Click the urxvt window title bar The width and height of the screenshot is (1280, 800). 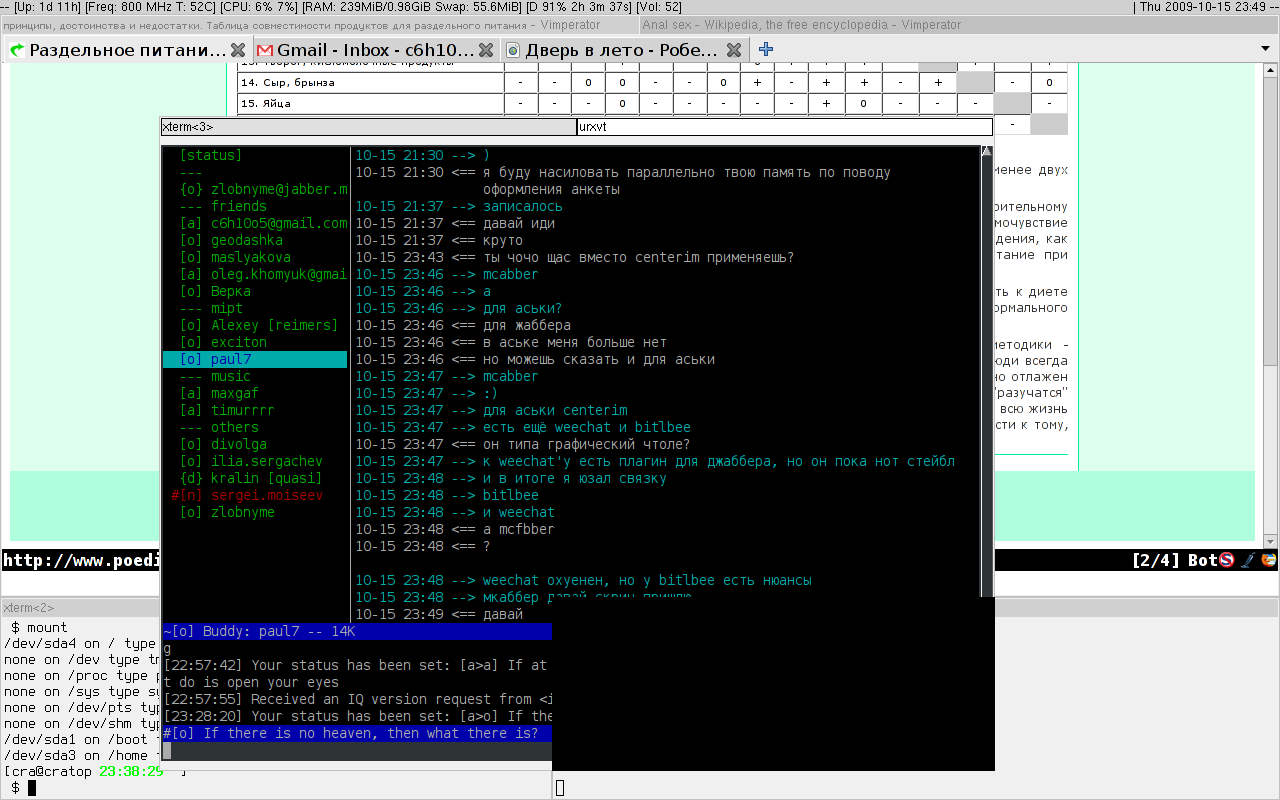pos(784,127)
